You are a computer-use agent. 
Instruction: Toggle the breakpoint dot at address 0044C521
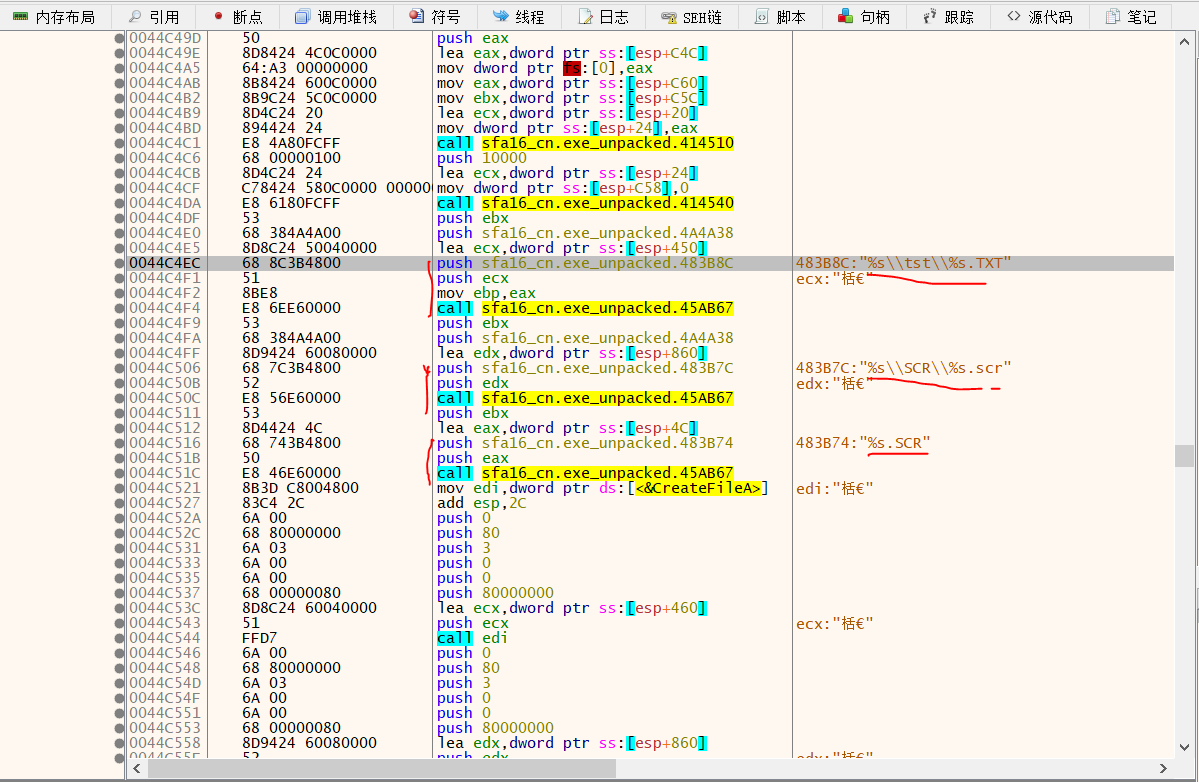coord(120,488)
